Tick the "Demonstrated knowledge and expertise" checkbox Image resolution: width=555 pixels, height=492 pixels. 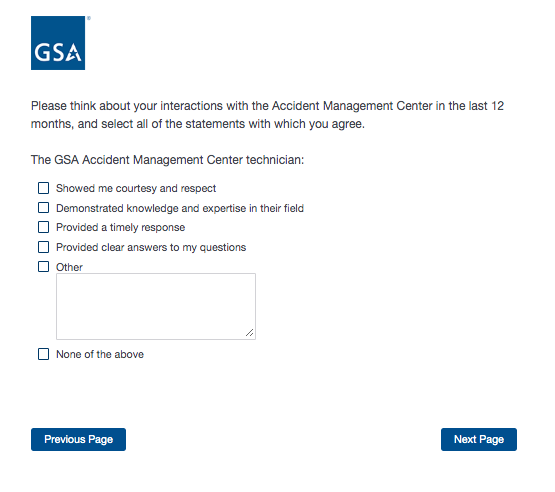click(44, 207)
